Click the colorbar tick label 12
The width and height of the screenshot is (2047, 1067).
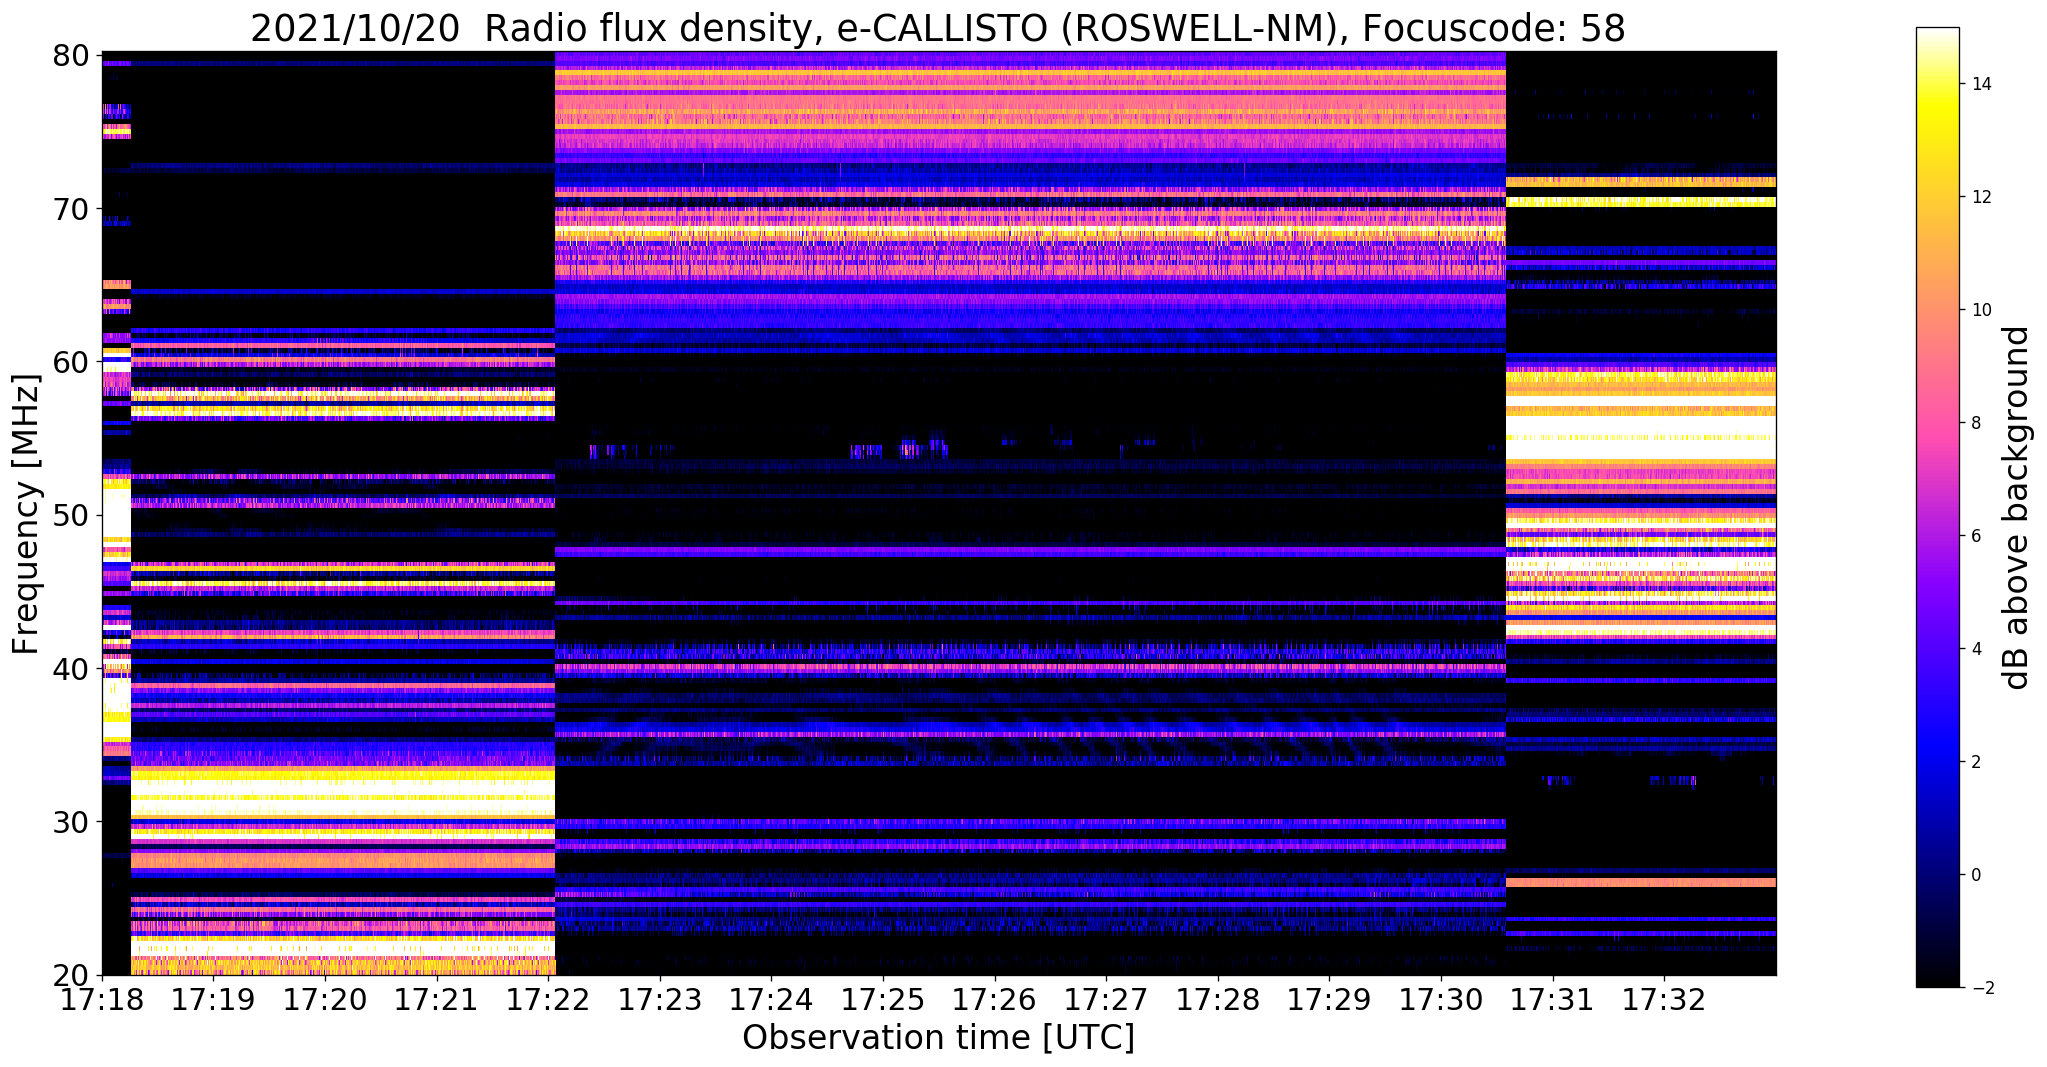1980,197
